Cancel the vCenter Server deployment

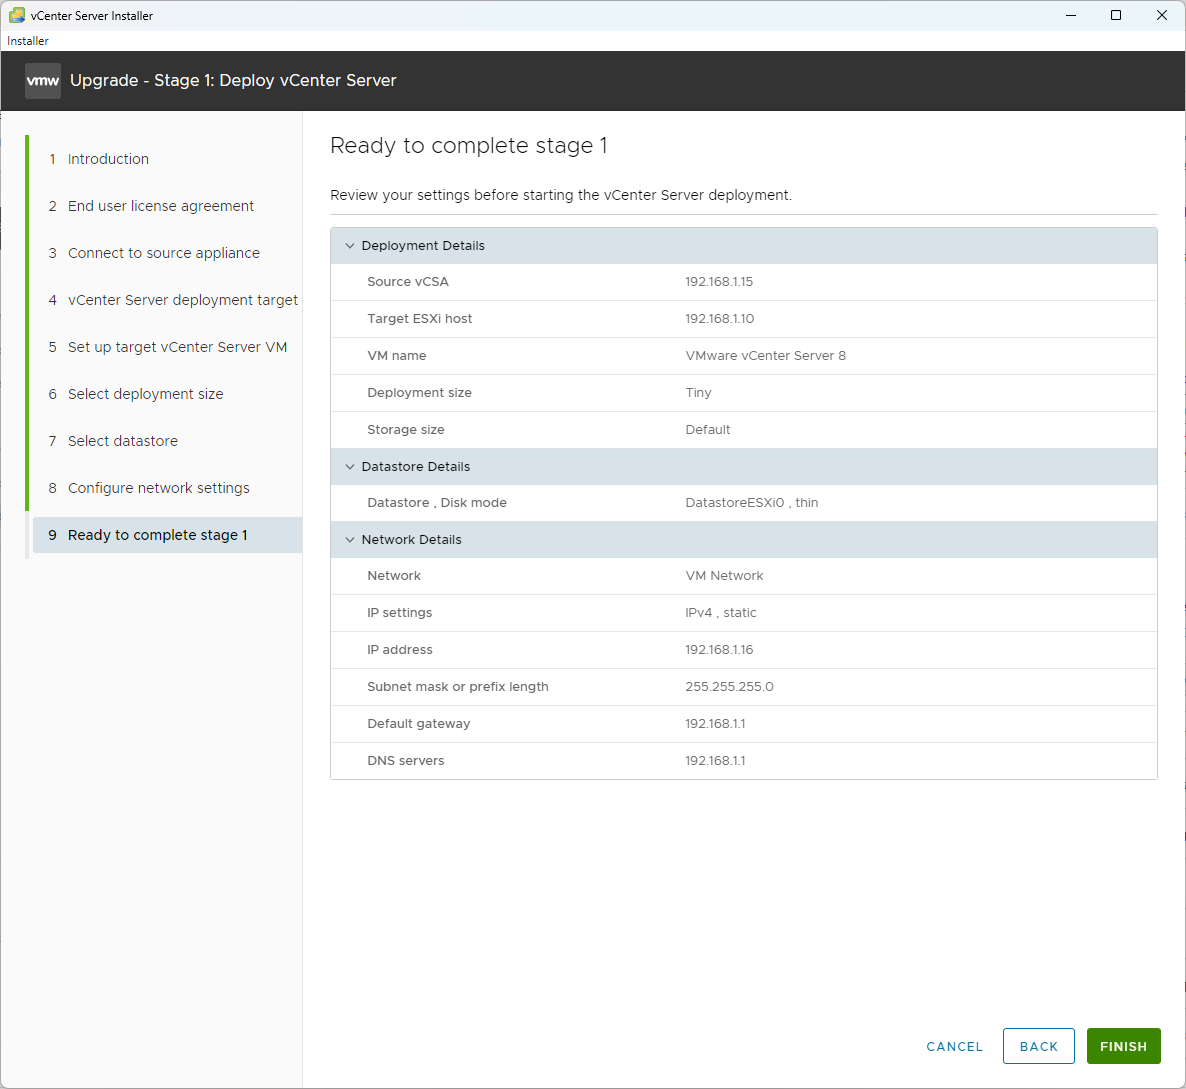pyautogui.click(x=953, y=1046)
